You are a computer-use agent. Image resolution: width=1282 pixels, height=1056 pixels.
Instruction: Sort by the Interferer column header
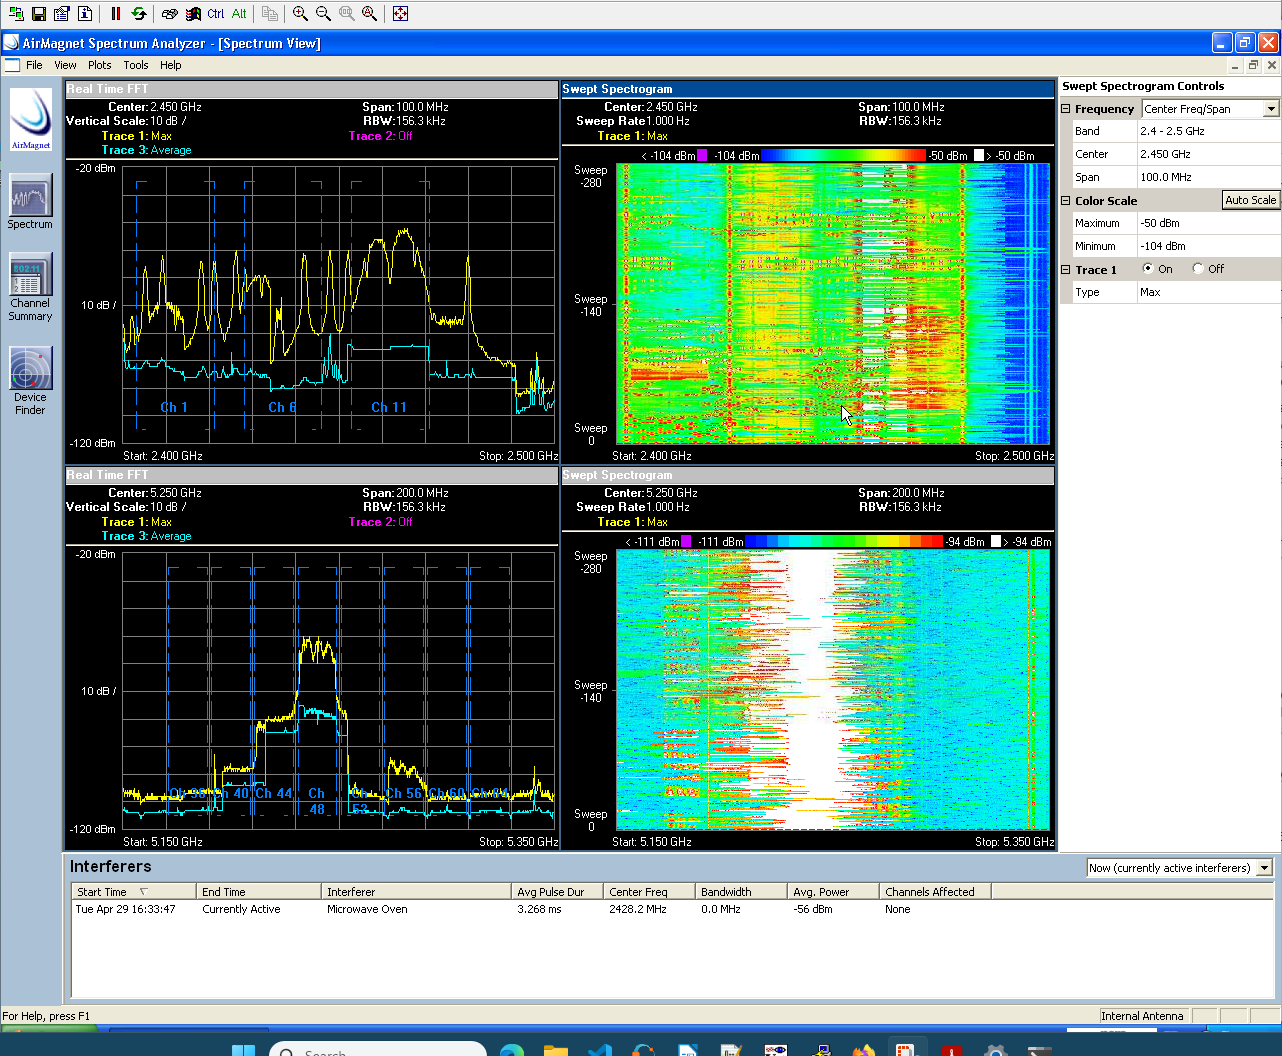(416, 892)
